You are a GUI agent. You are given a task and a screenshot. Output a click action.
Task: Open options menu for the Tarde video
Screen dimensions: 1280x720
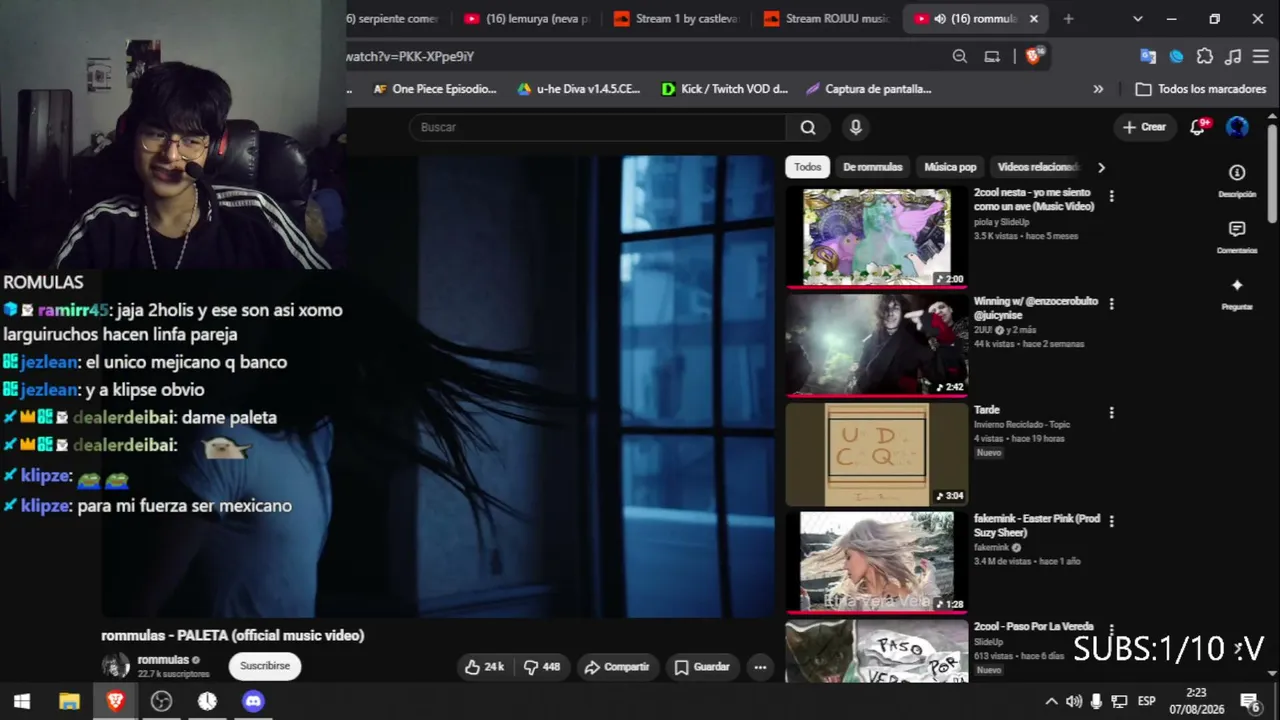click(1111, 412)
